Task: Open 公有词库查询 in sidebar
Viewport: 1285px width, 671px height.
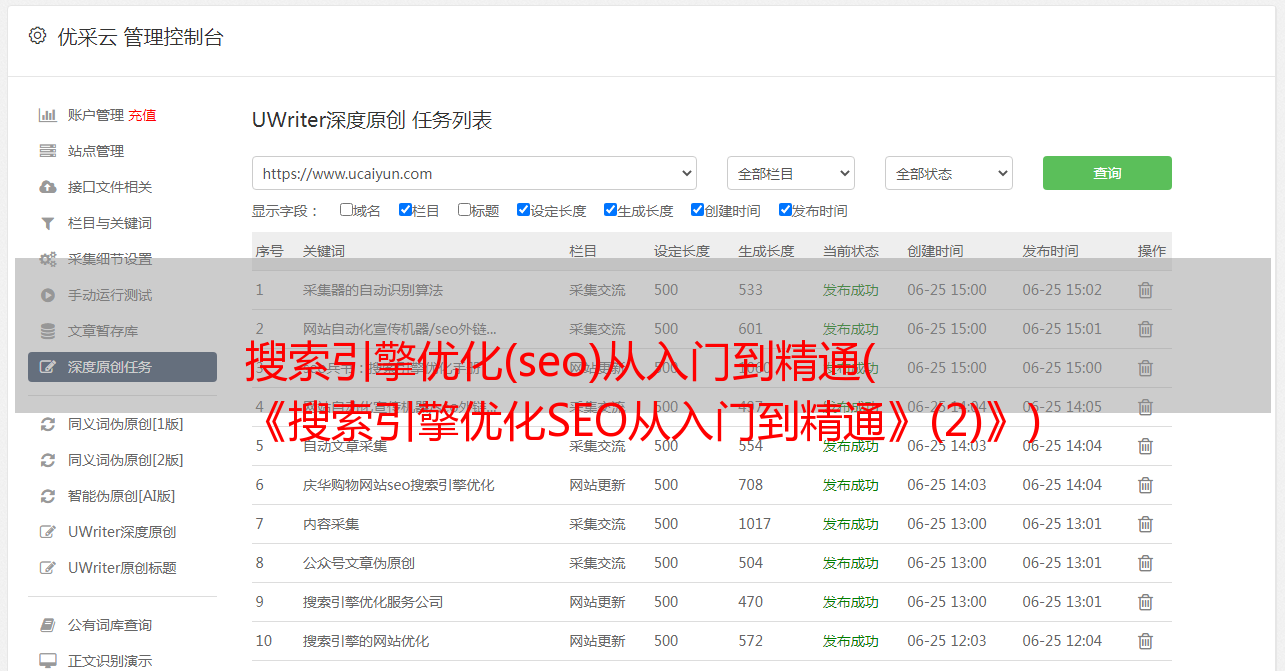Action: click(x=110, y=625)
